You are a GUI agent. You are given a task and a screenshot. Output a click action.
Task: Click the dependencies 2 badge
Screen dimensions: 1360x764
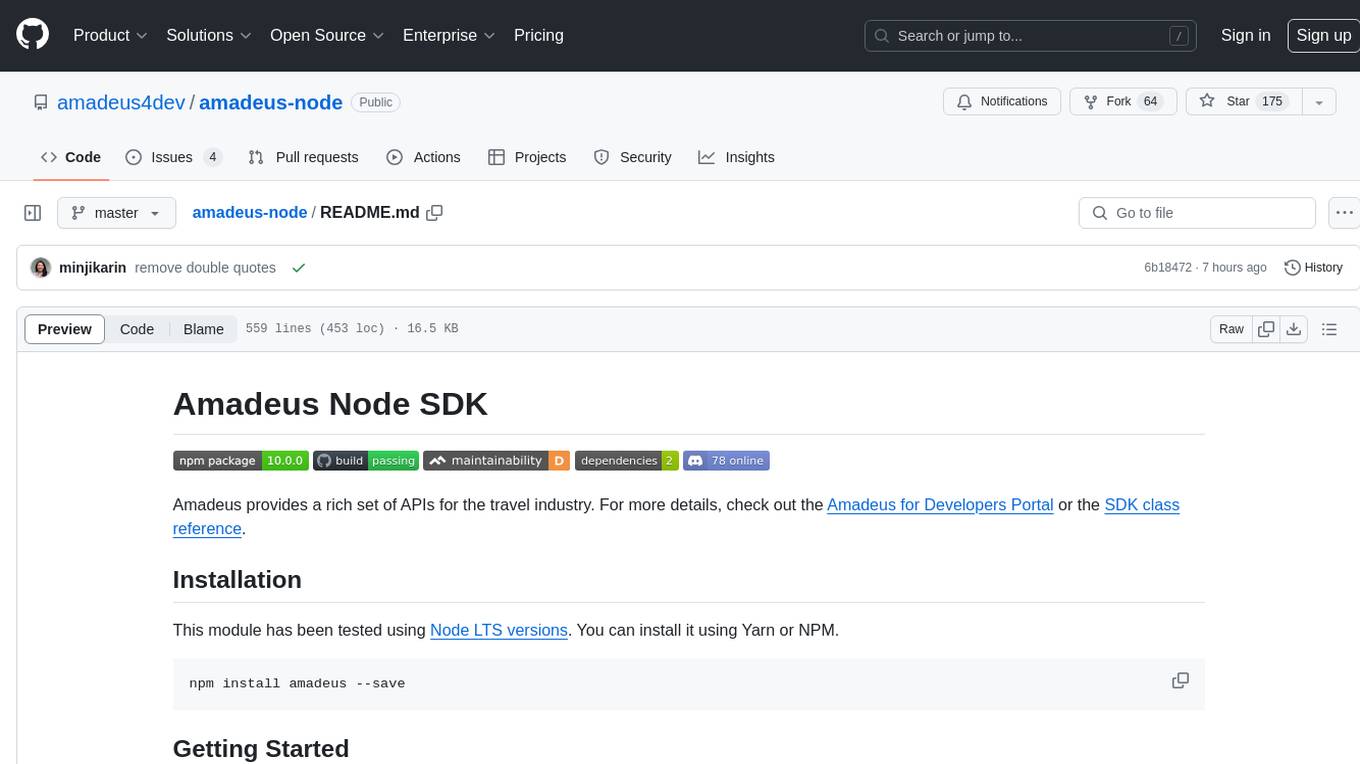click(x=627, y=461)
